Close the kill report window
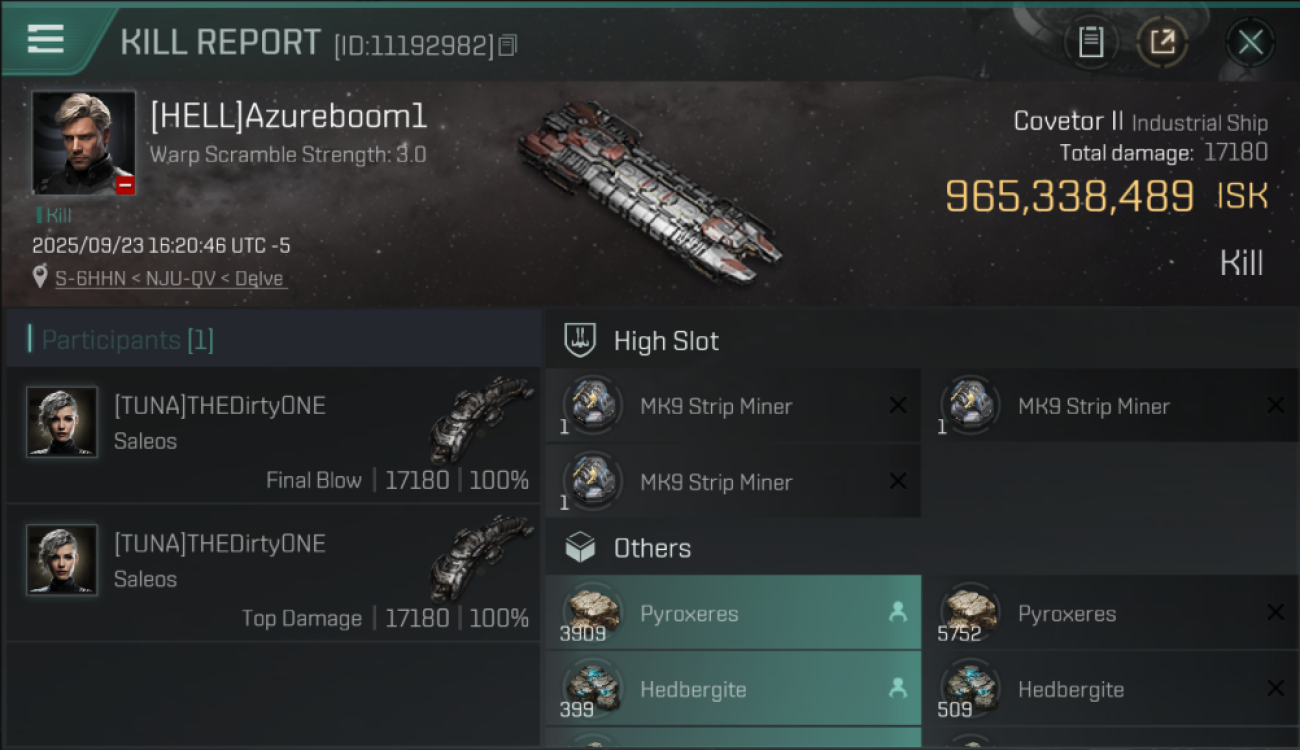The width and height of the screenshot is (1300, 750). pyautogui.click(x=1250, y=42)
